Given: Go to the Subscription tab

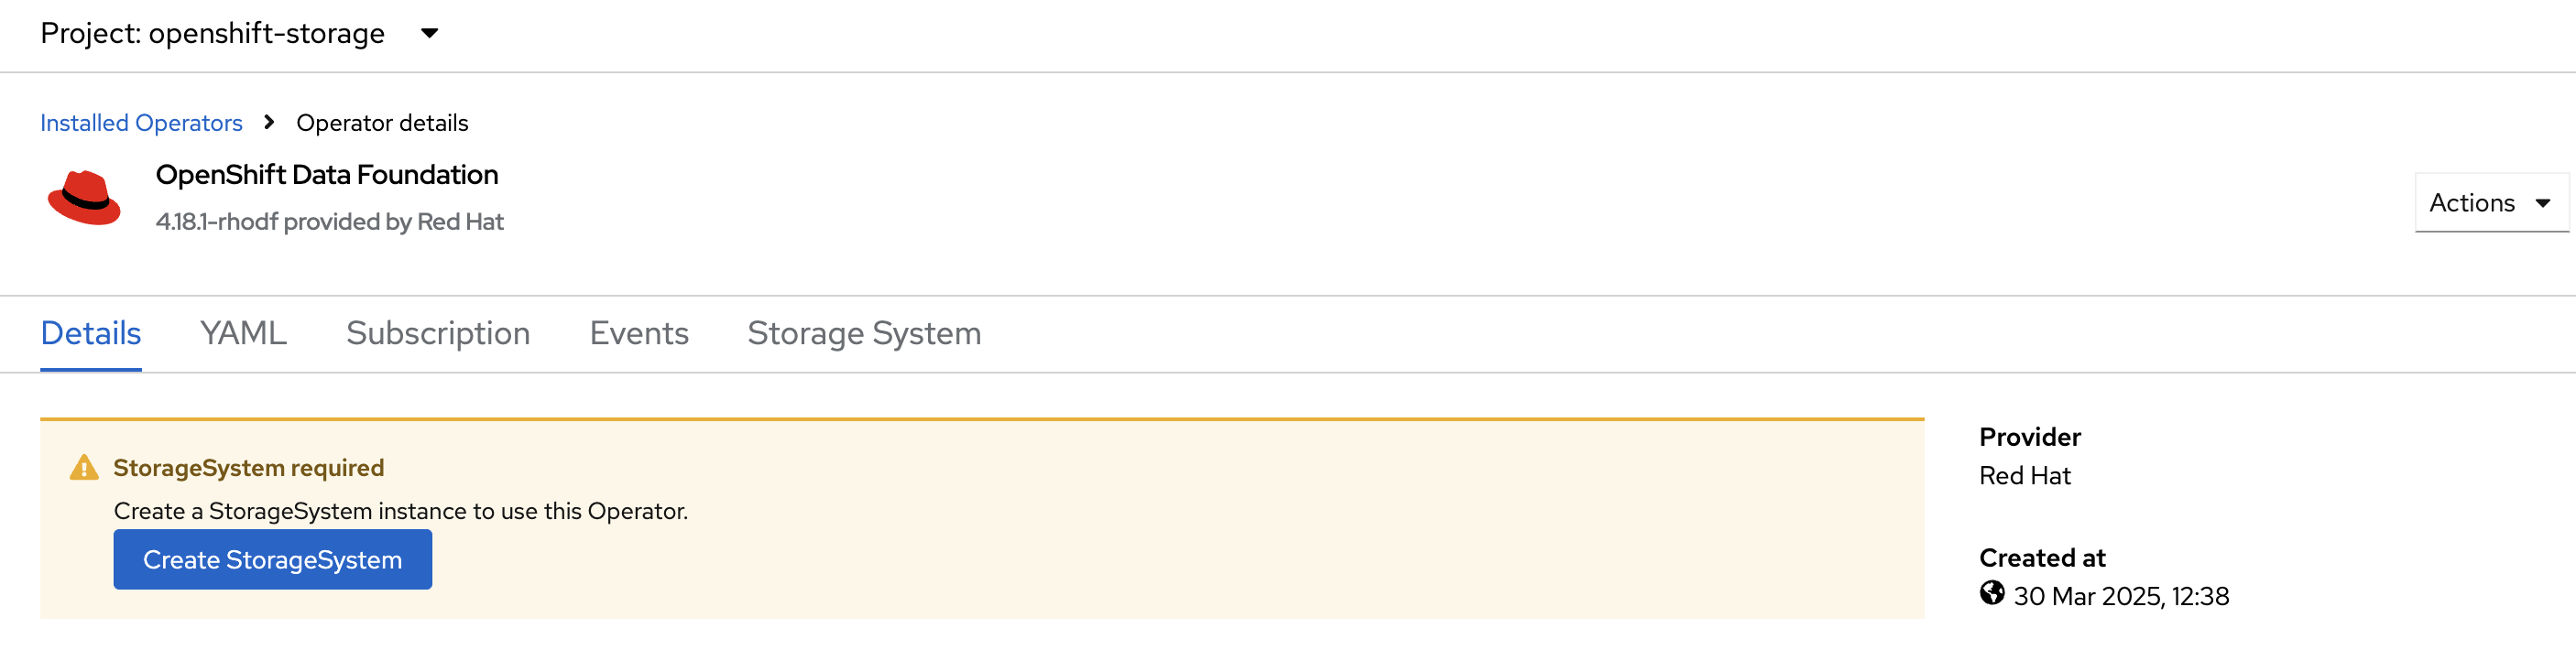Looking at the screenshot, I should [x=438, y=333].
